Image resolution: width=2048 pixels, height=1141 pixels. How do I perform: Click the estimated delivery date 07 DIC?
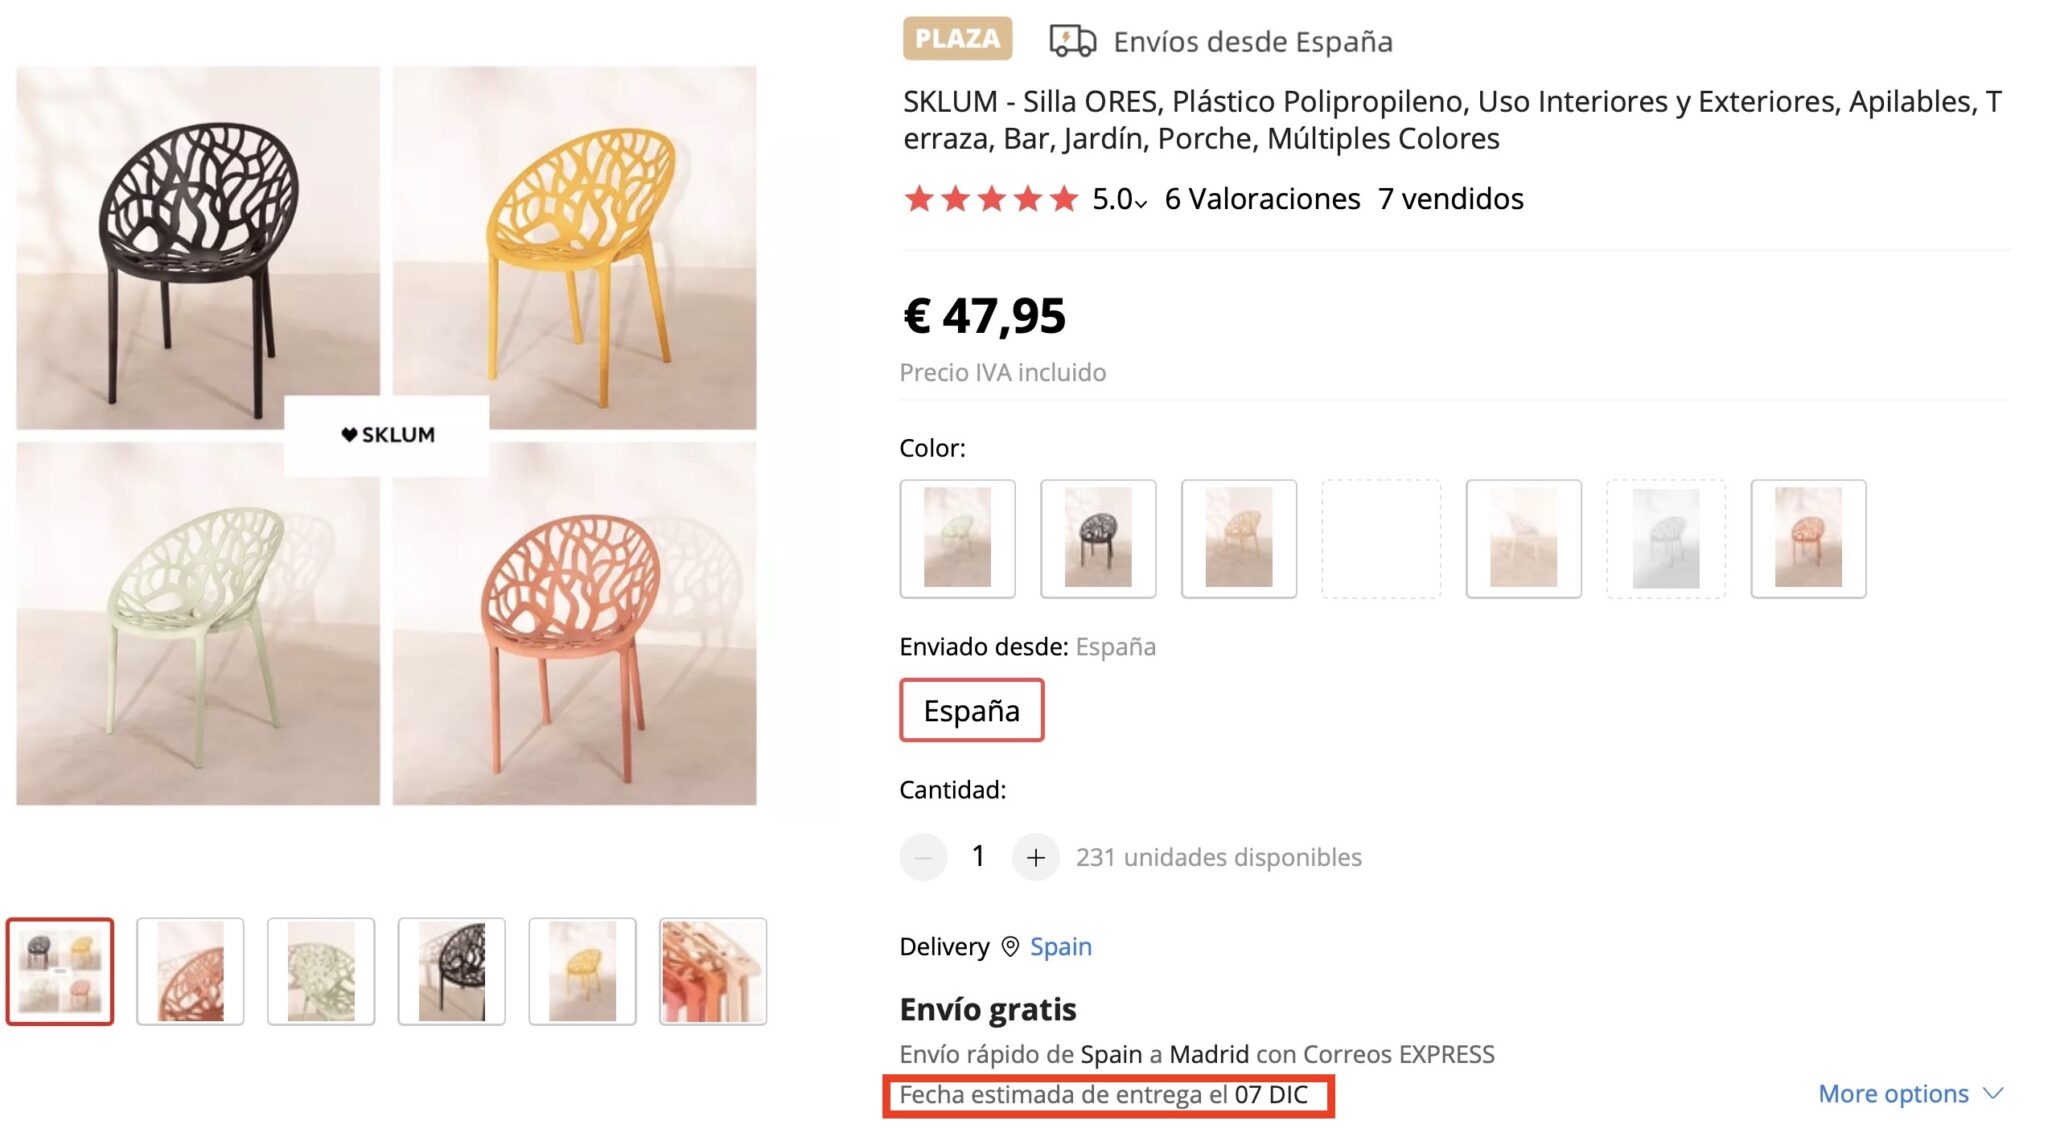(x=1272, y=1095)
